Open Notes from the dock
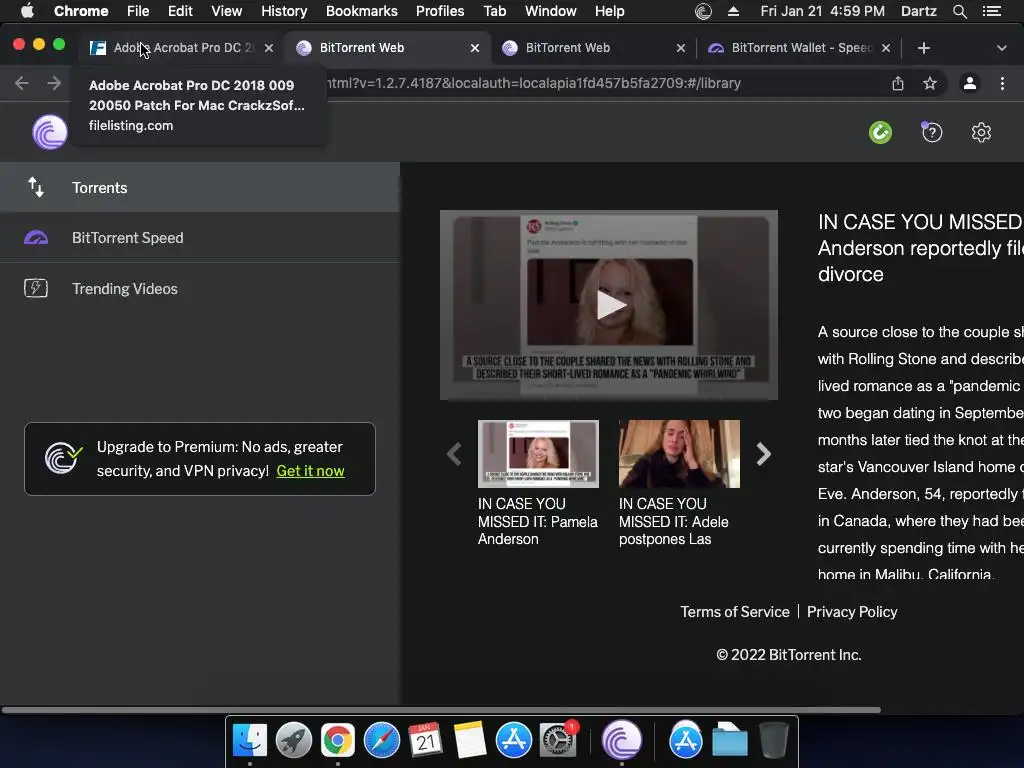The image size is (1024, 768). (x=469, y=741)
